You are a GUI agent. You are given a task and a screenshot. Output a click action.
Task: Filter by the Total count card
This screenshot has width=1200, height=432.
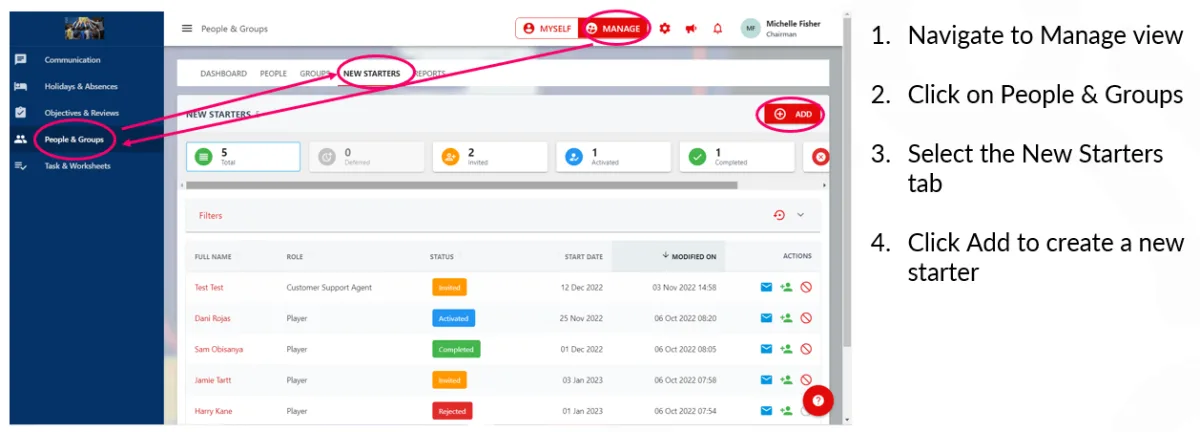pos(244,156)
